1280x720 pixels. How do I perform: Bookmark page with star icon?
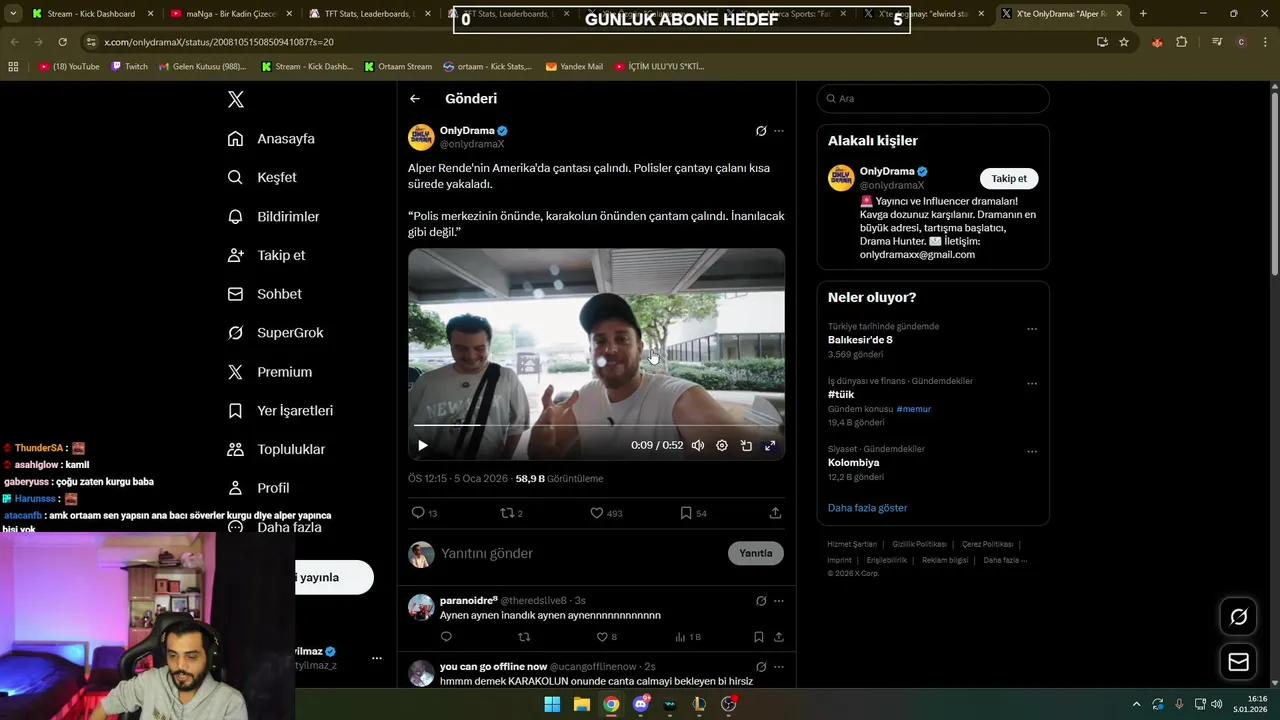[x=1124, y=42]
